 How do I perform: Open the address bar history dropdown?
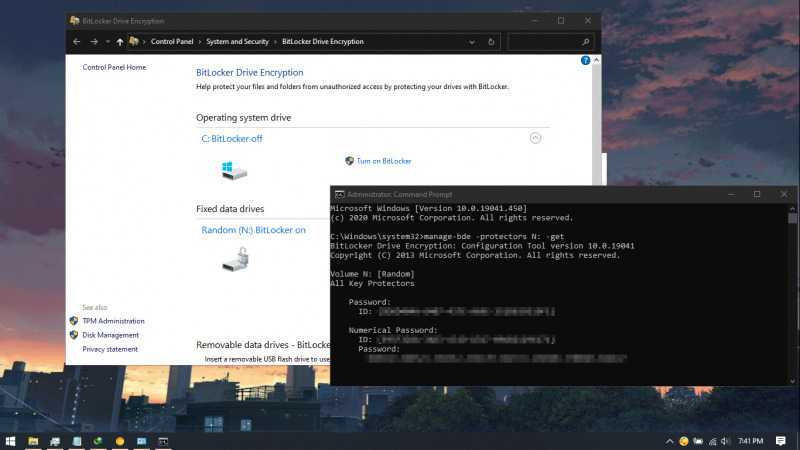tap(472, 42)
